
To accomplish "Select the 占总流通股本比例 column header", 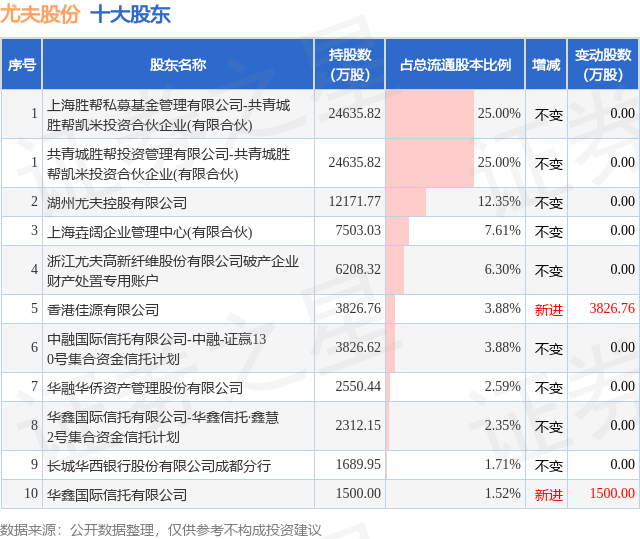I will pyautogui.click(x=455, y=64).
